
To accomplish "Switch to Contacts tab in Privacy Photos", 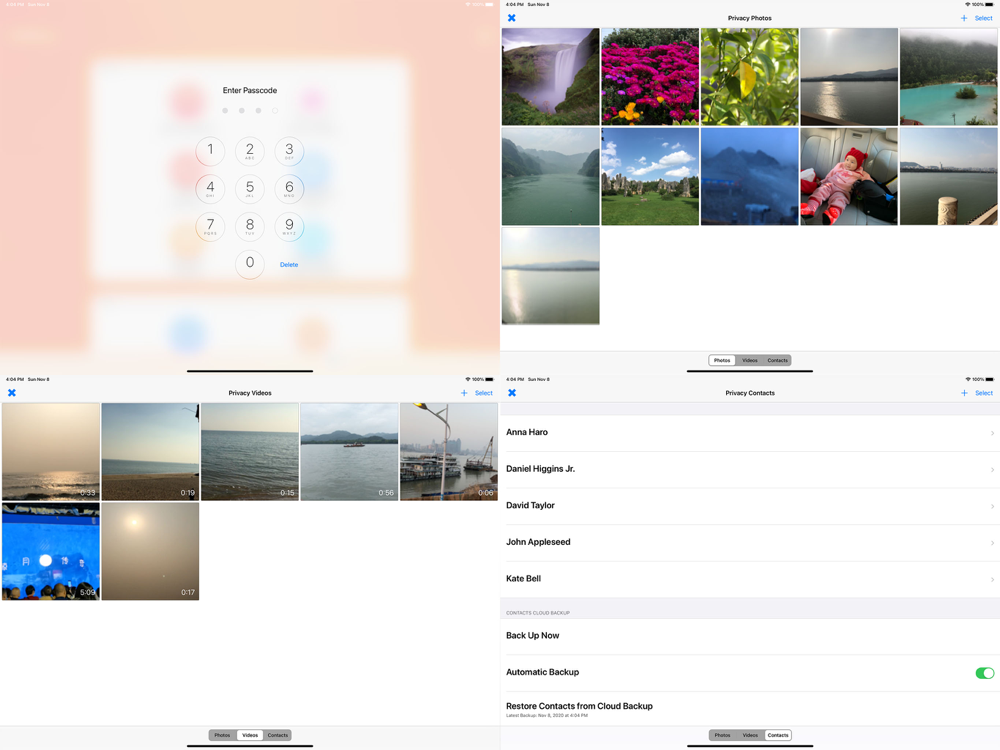I will (777, 360).
